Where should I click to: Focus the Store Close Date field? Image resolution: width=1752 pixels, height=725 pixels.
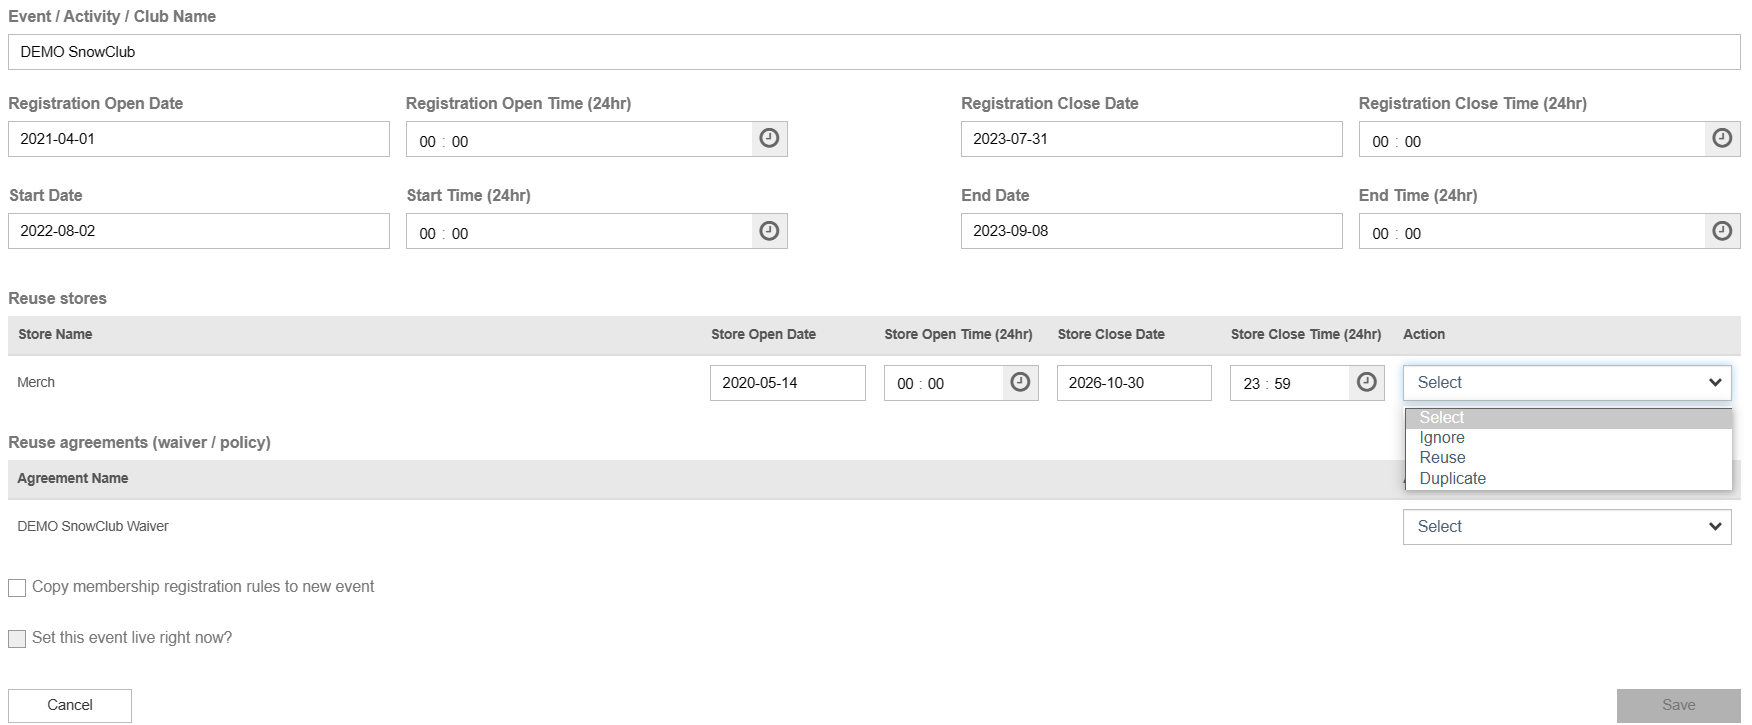1133,383
